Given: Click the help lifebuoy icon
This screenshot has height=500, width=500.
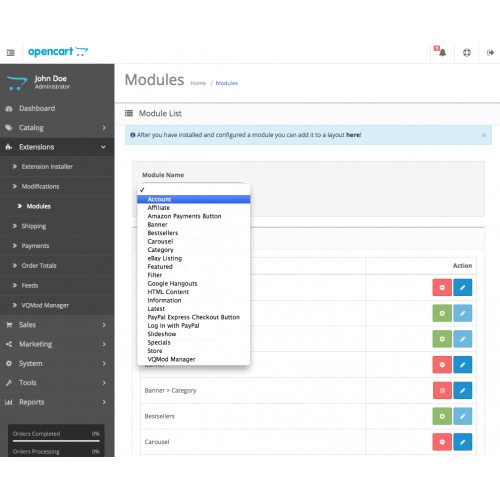Looking at the screenshot, I should [467, 52].
